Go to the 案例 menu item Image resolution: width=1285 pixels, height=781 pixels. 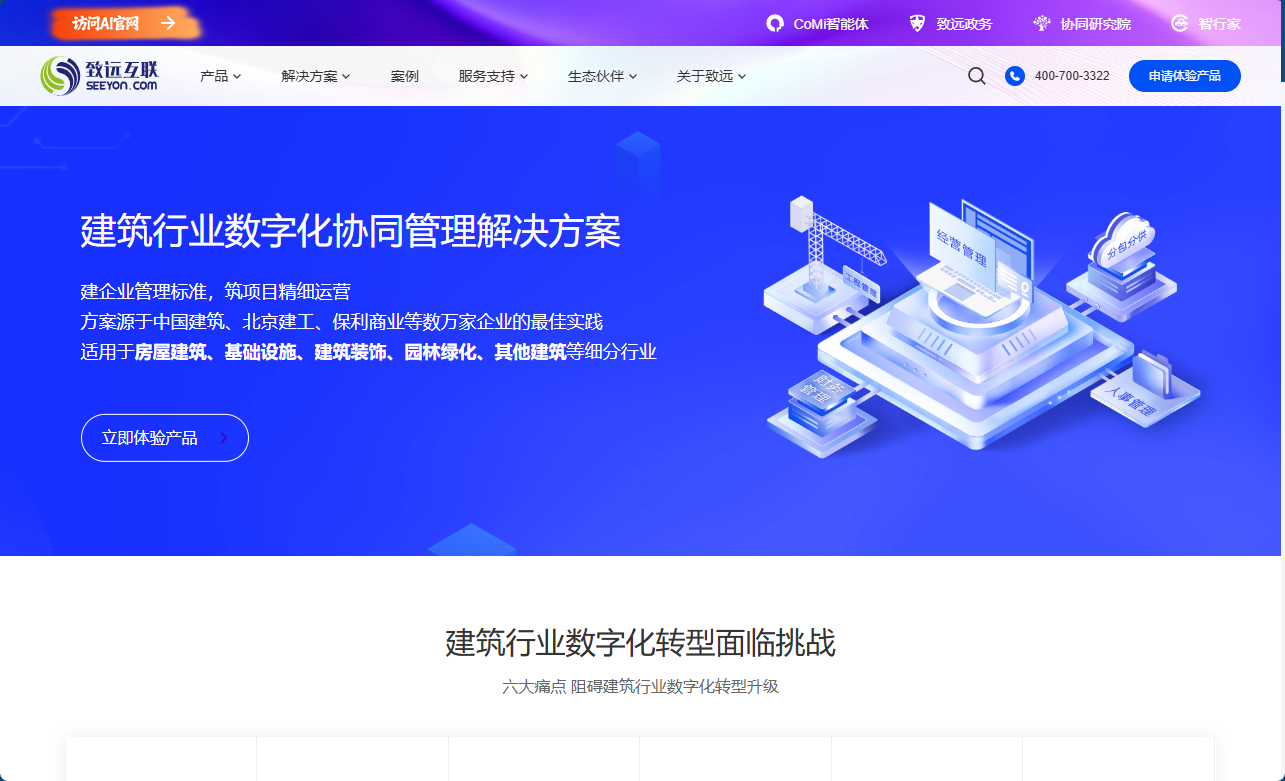click(x=404, y=76)
